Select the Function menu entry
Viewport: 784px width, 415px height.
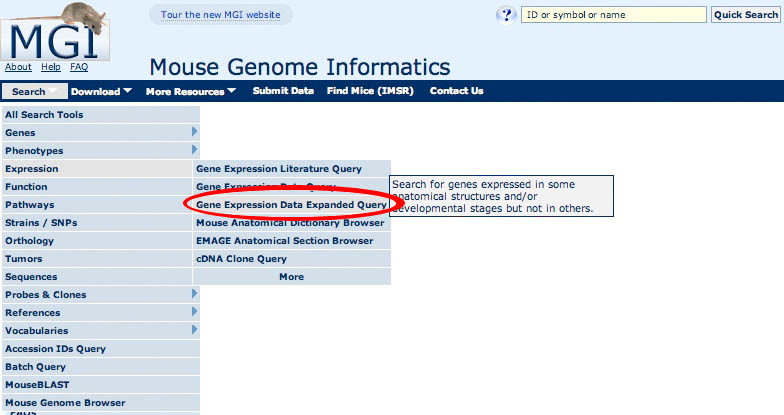point(98,186)
